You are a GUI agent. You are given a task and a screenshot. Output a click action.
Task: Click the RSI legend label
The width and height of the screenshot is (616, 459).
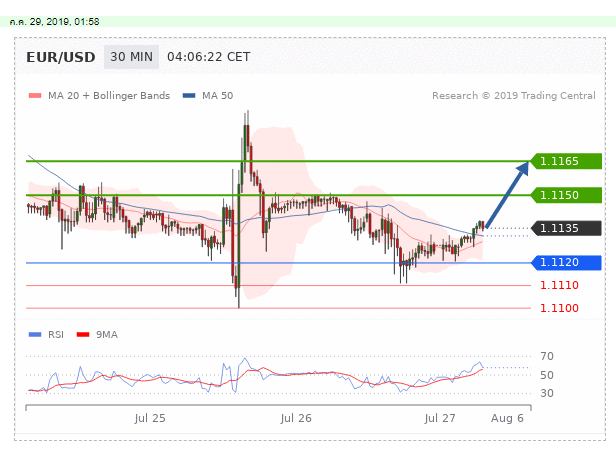(56, 335)
